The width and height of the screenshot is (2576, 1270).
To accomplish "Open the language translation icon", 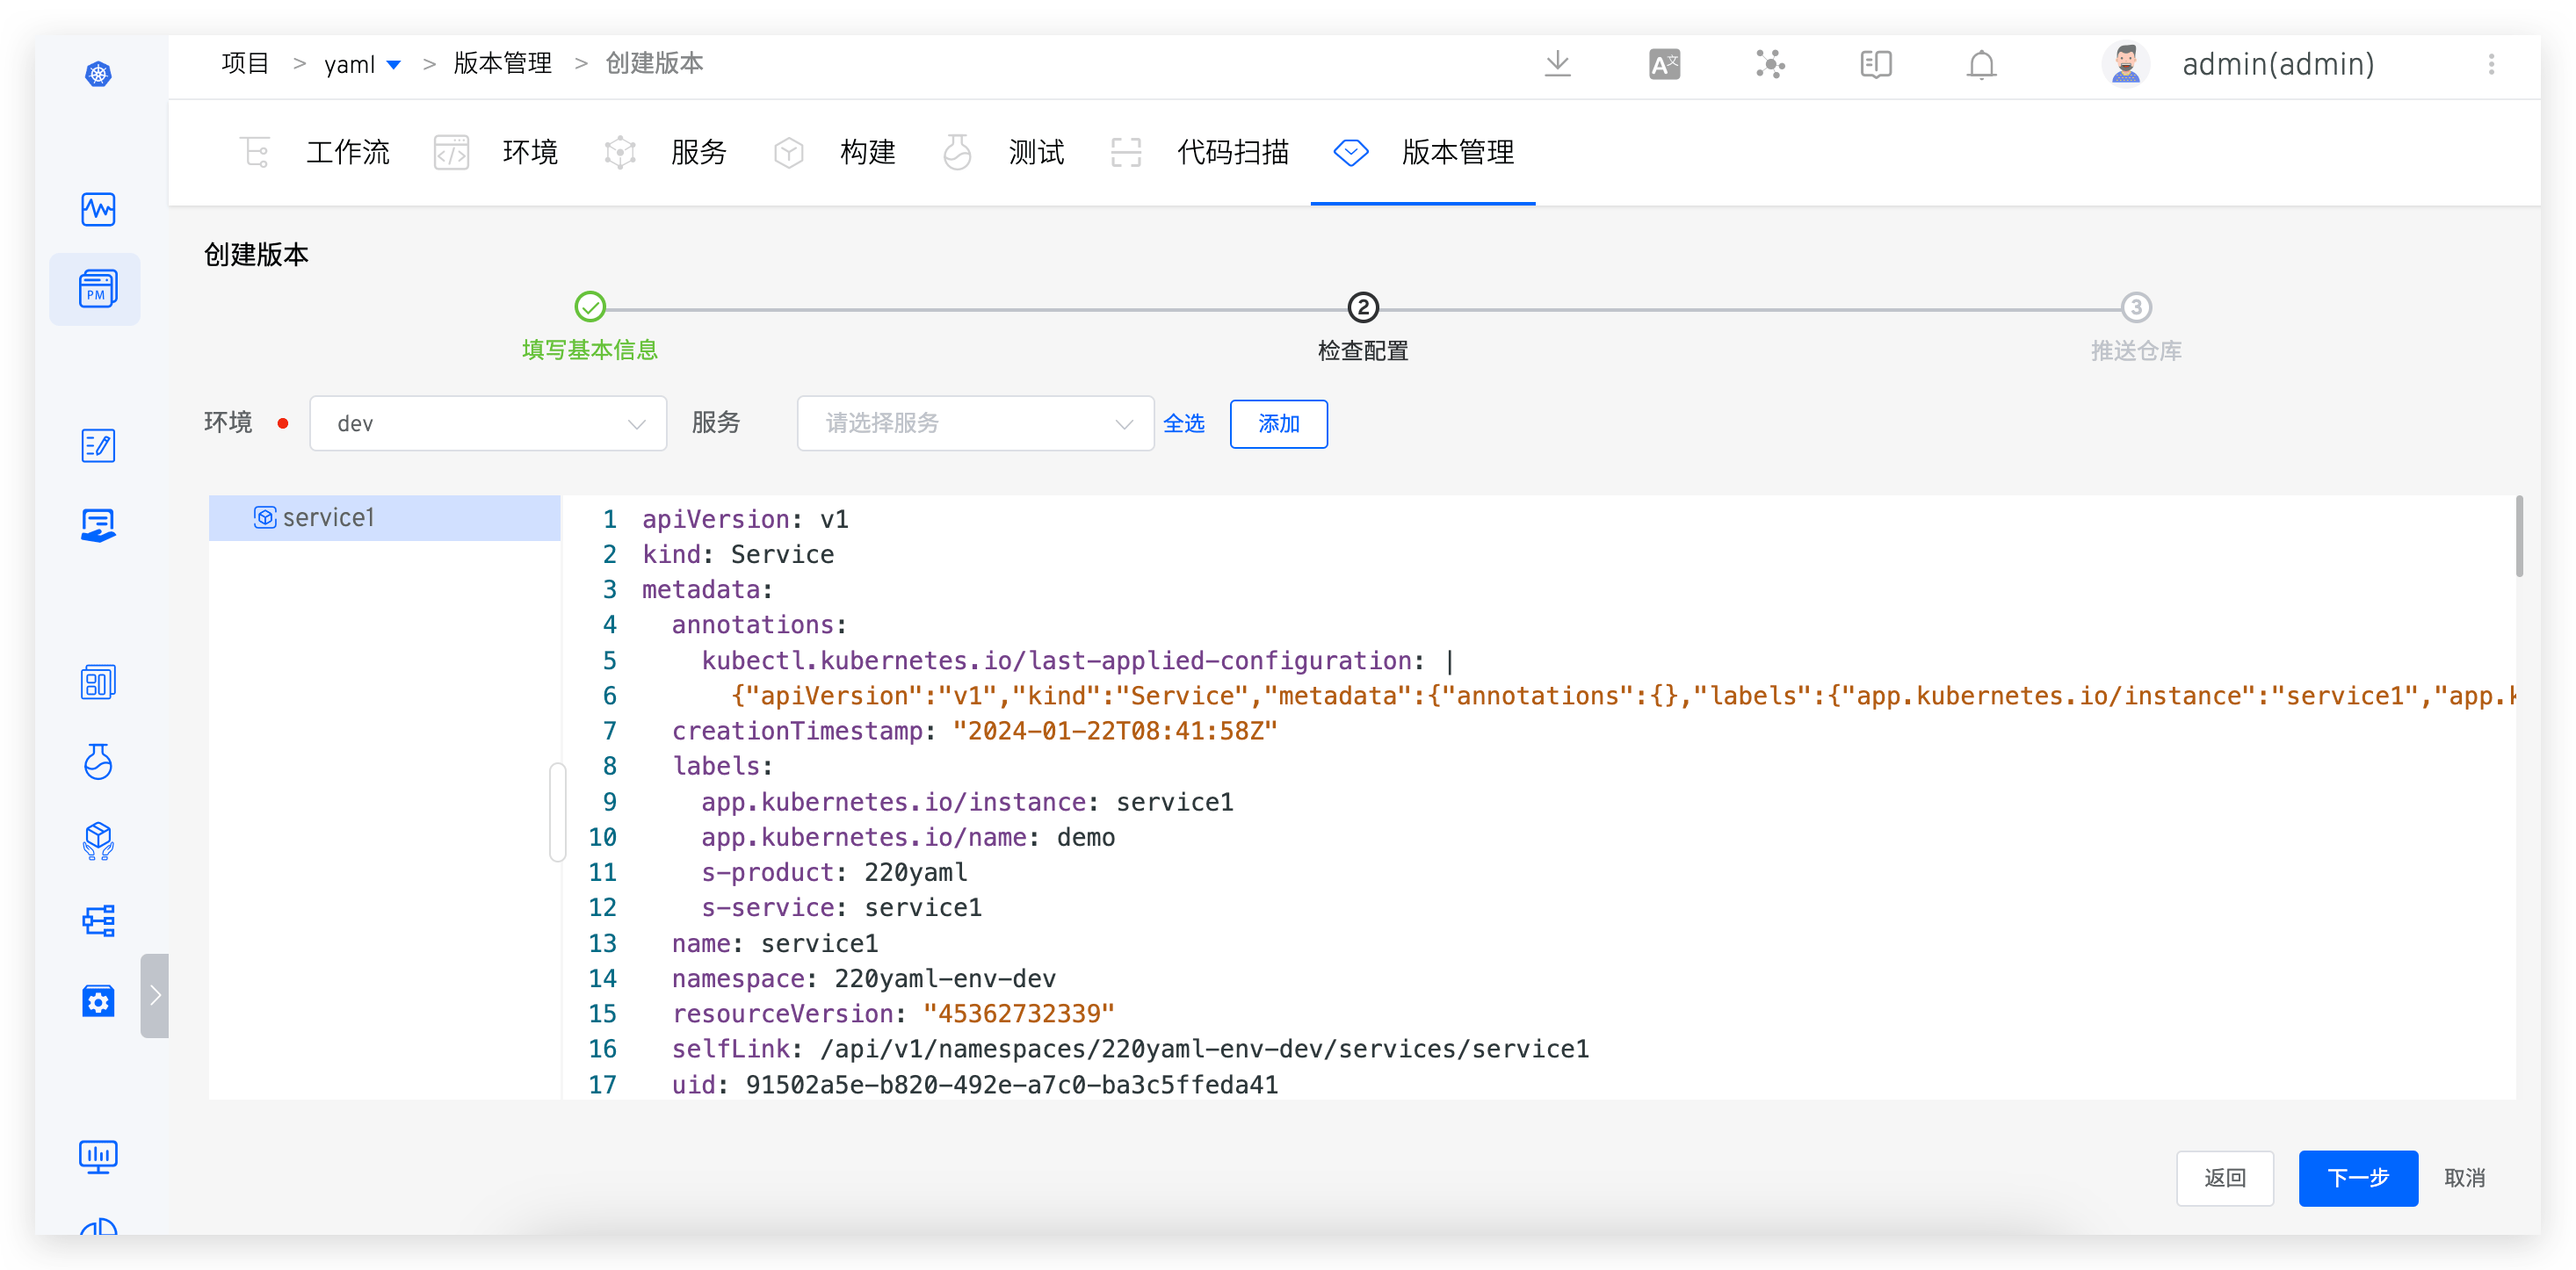I will pos(1664,65).
